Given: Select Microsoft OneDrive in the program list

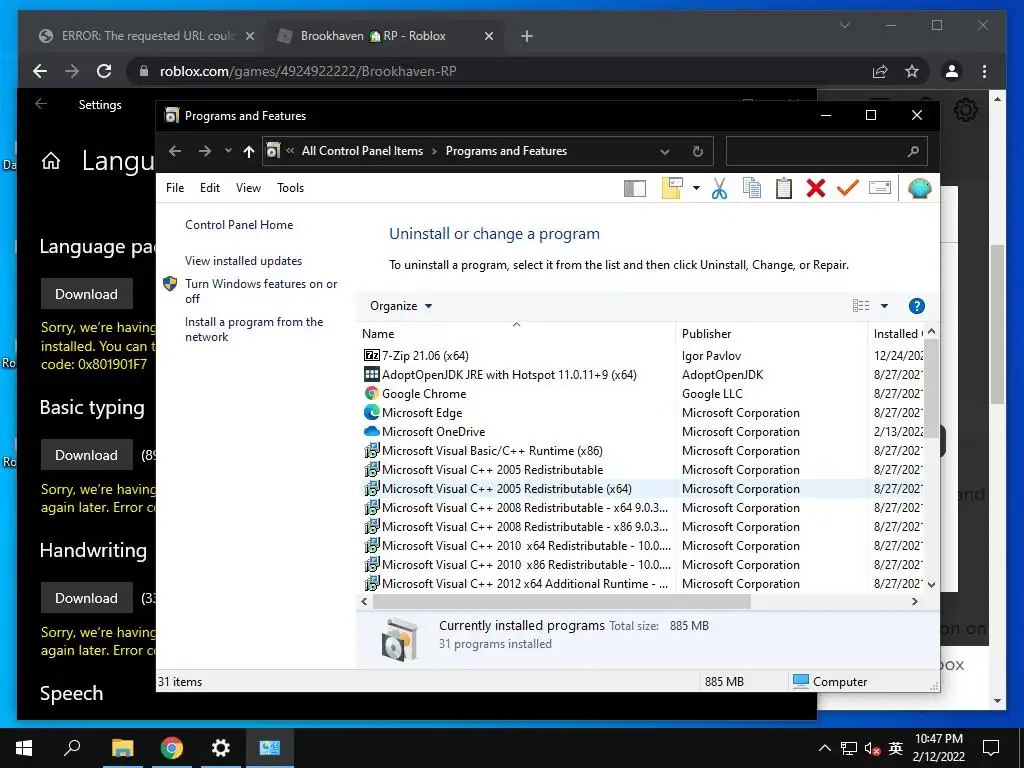Looking at the screenshot, I should (x=432, y=432).
